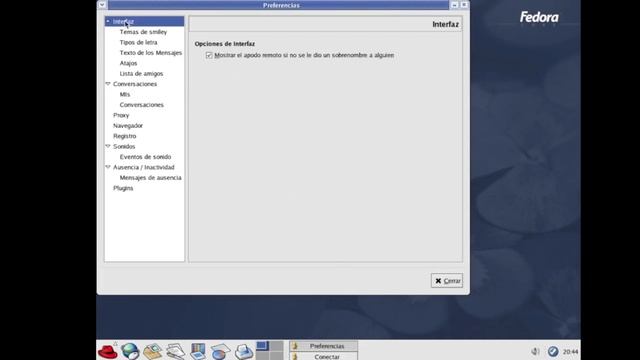Select Texto de los Mensajes
Viewport: 640px width, 360px height.
coord(151,53)
